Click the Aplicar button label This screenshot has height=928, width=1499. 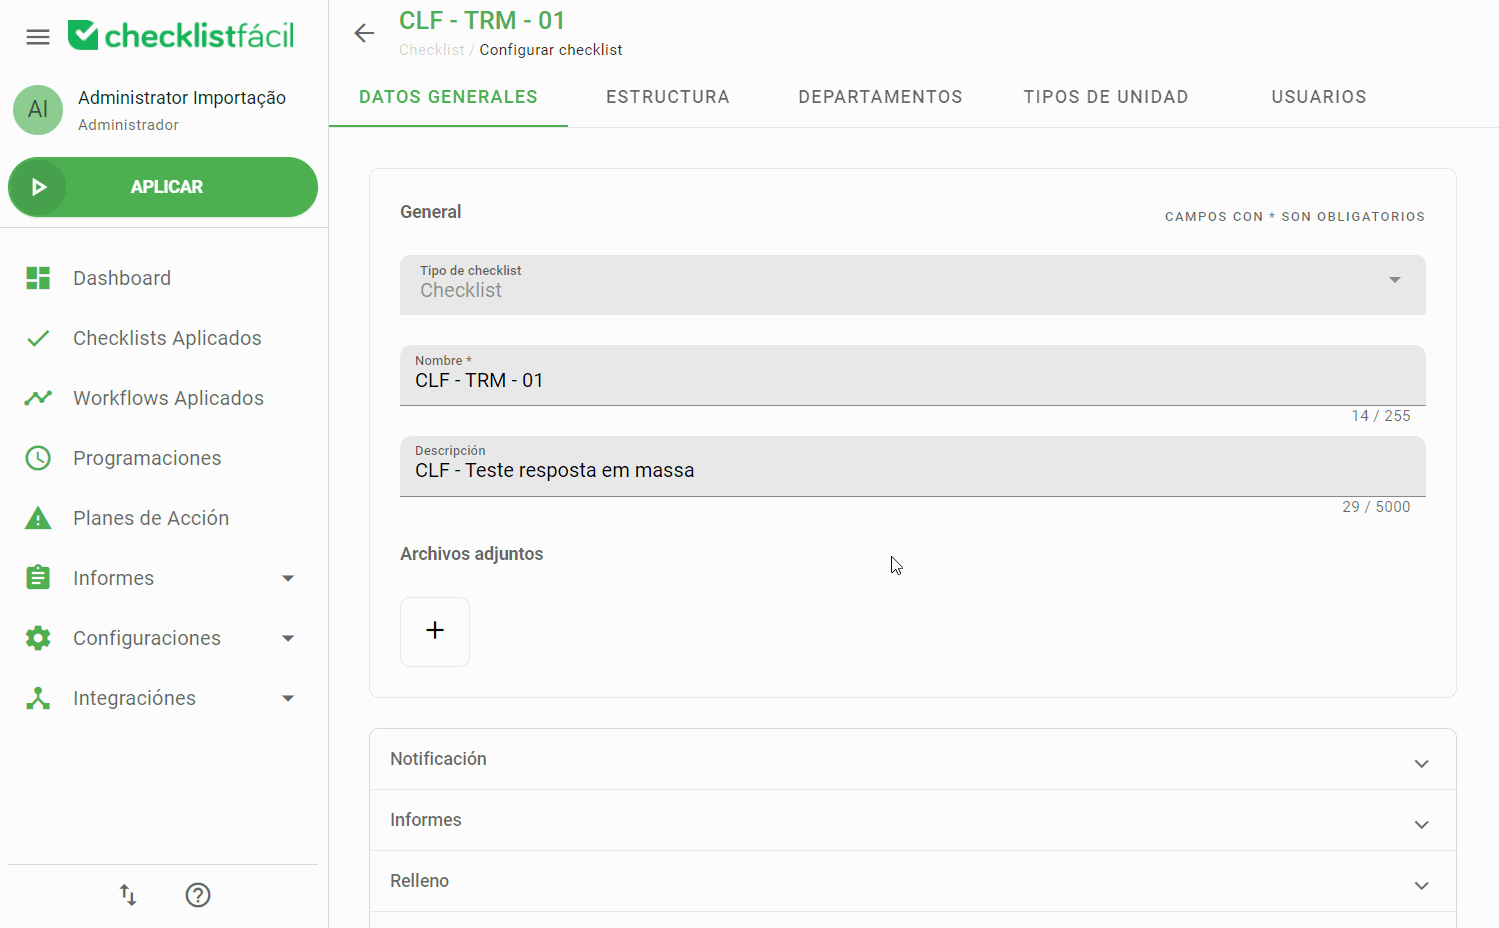tap(167, 187)
